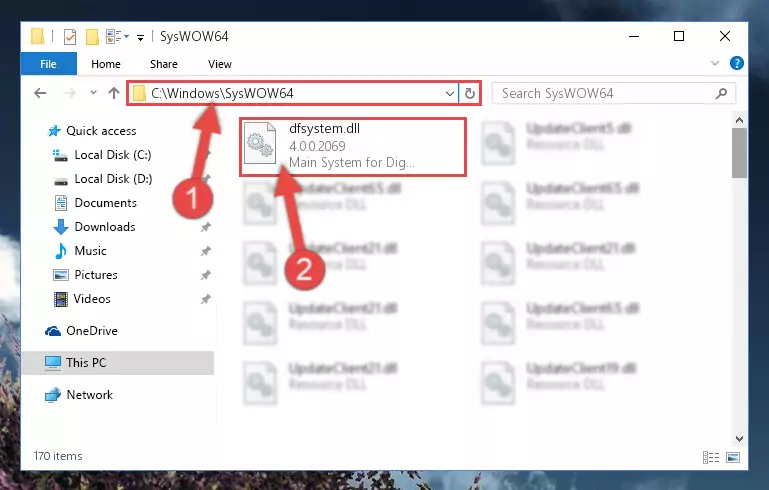Select Quick access in navigation pane
This screenshot has height=490, width=769.
point(101,131)
